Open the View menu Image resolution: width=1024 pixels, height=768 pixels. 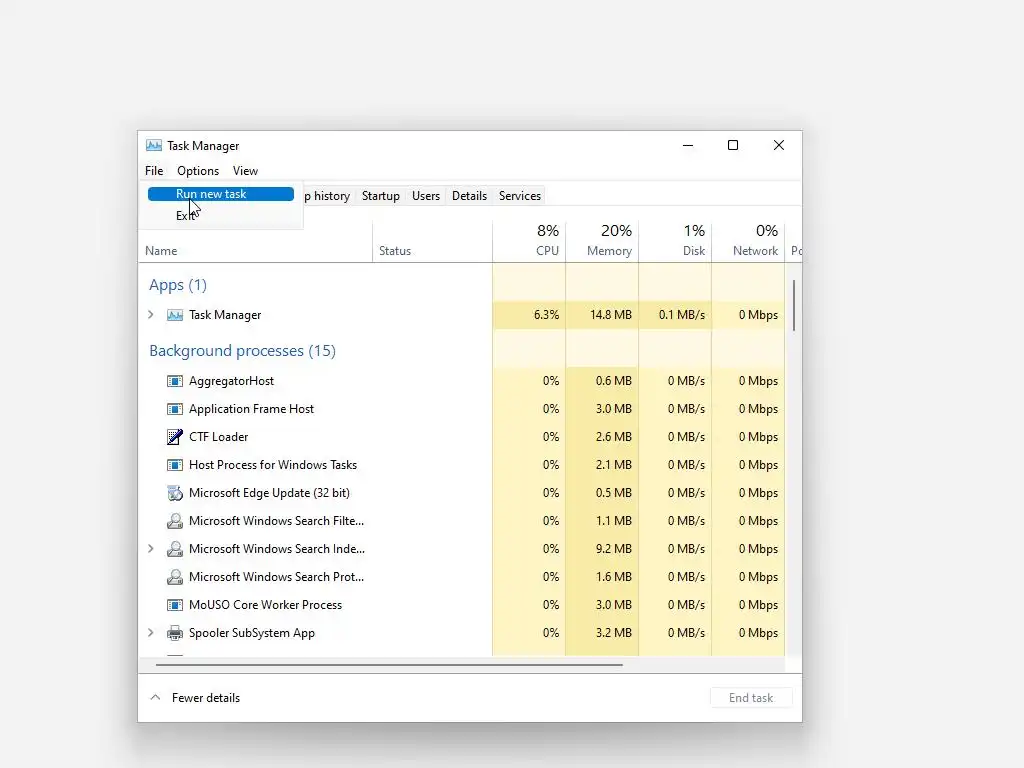(x=246, y=170)
